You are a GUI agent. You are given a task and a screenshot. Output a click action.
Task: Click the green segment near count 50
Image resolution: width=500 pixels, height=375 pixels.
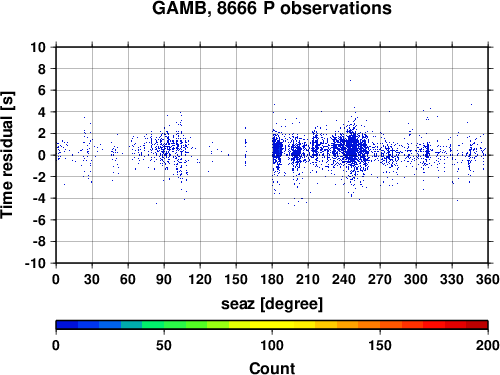pyautogui.click(x=164, y=325)
